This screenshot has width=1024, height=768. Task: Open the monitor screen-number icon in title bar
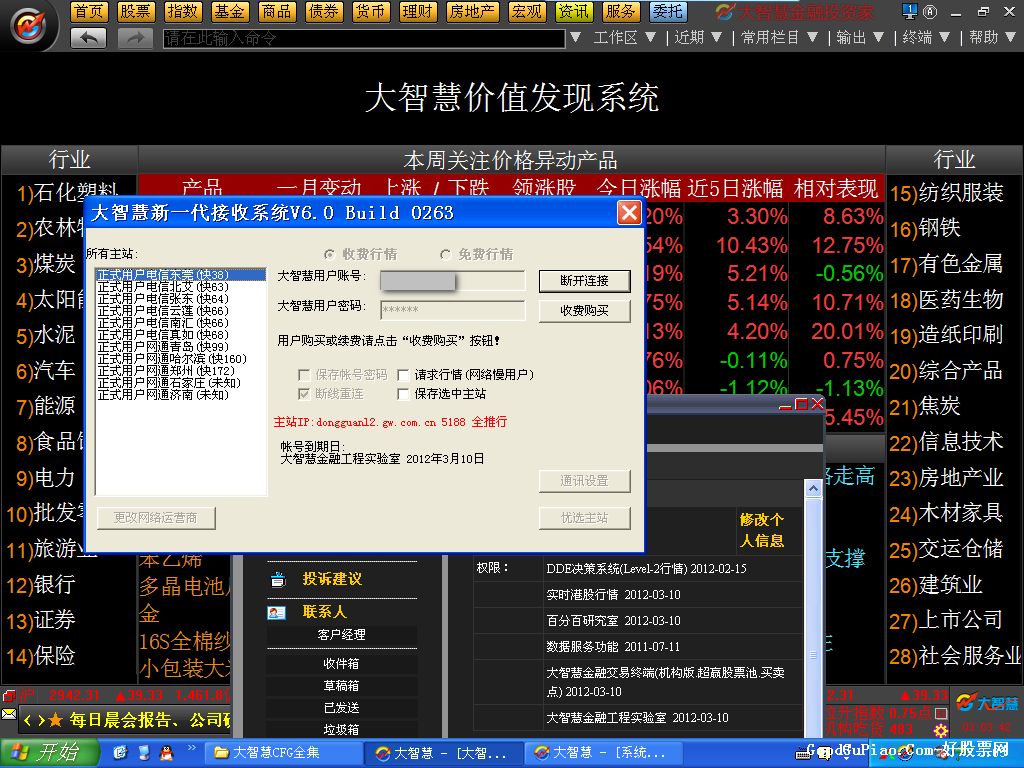[x=909, y=11]
